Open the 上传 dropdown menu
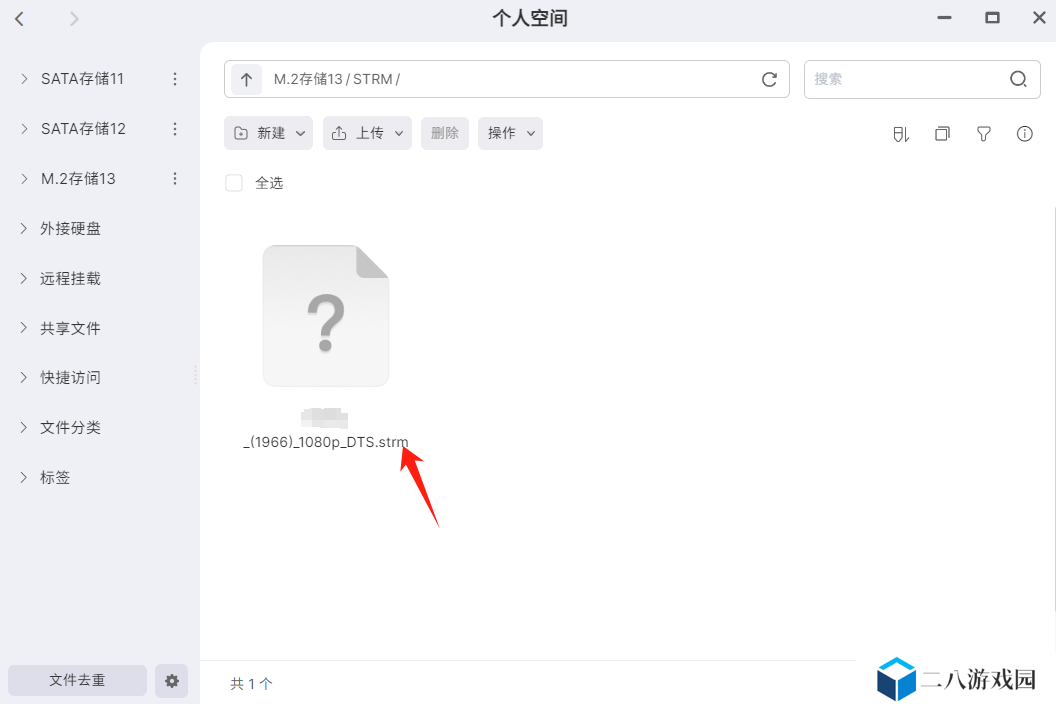 pyautogui.click(x=367, y=133)
